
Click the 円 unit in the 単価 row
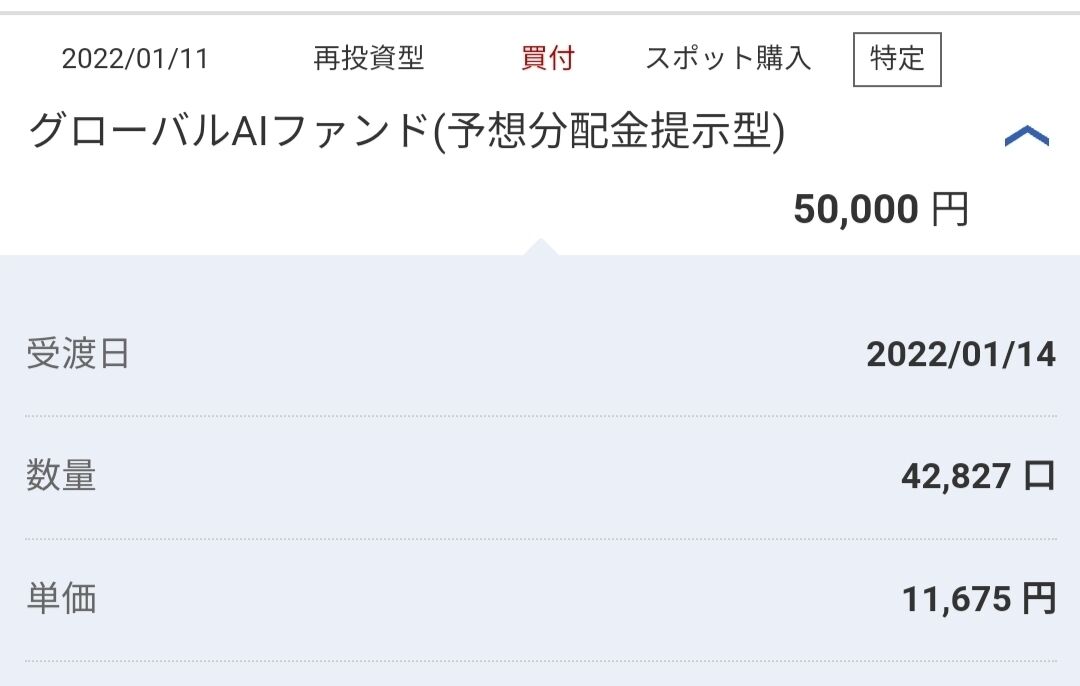click(1040, 599)
